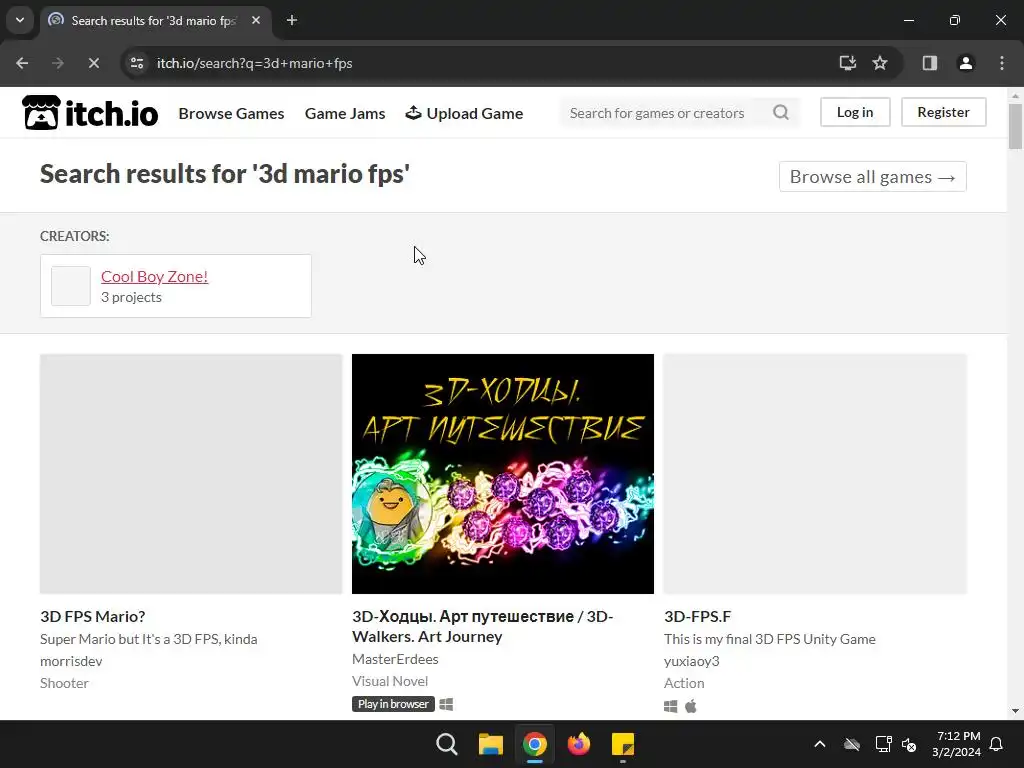The height and width of the screenshot is (768, 1024).
Task: Click Chrome icon in taskbar
Action: (x=535, y=744)
